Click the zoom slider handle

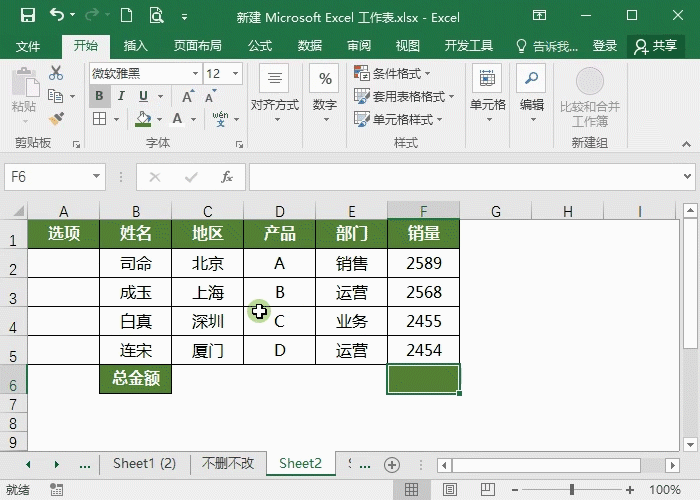pos(572,490)
